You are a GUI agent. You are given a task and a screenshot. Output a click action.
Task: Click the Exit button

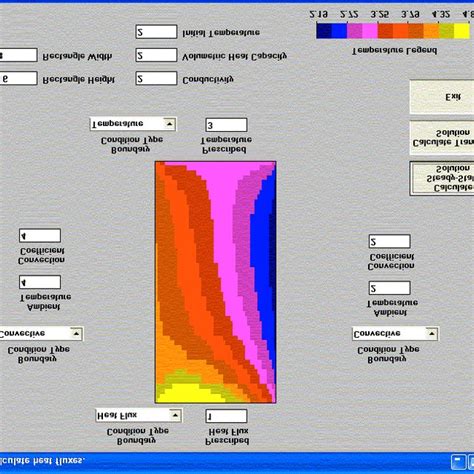coord(442,97)
